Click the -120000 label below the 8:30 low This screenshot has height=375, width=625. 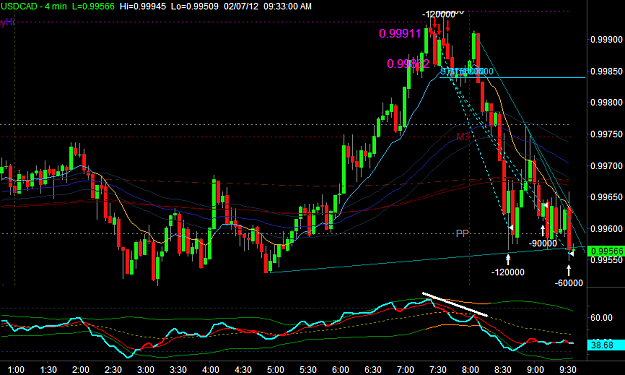click(x=508, y=272)
